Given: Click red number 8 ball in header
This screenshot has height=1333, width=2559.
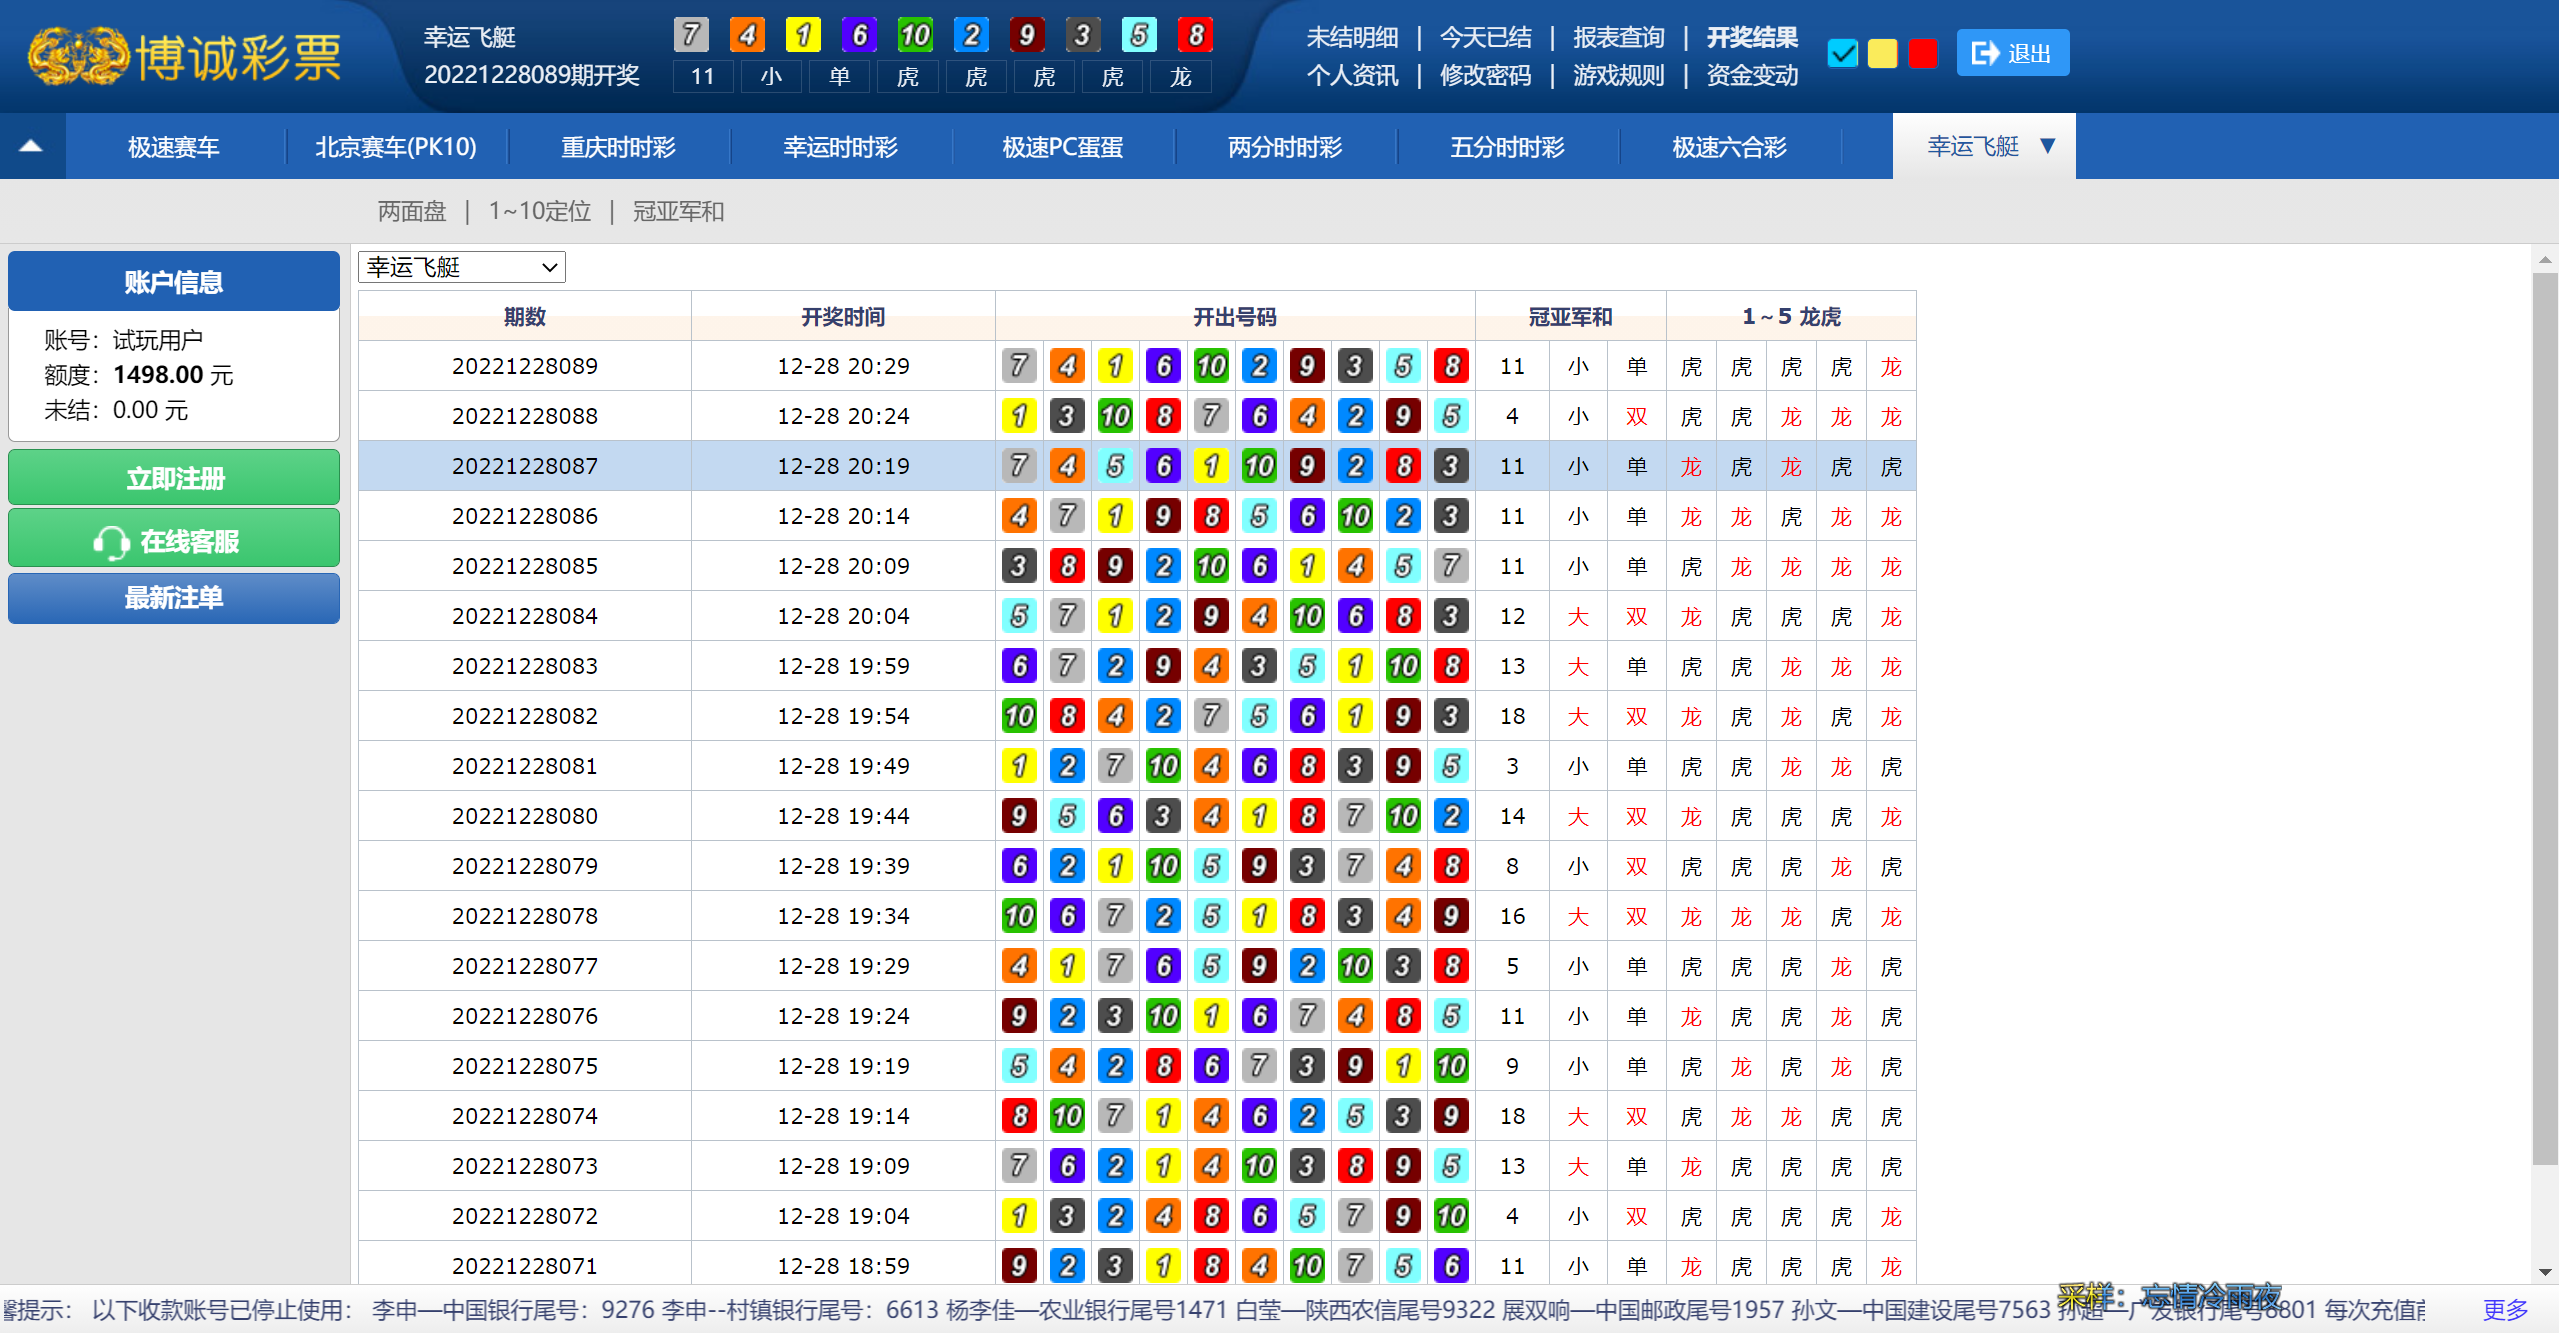Looking at the screenshot, I should [x=1195, y=35].
